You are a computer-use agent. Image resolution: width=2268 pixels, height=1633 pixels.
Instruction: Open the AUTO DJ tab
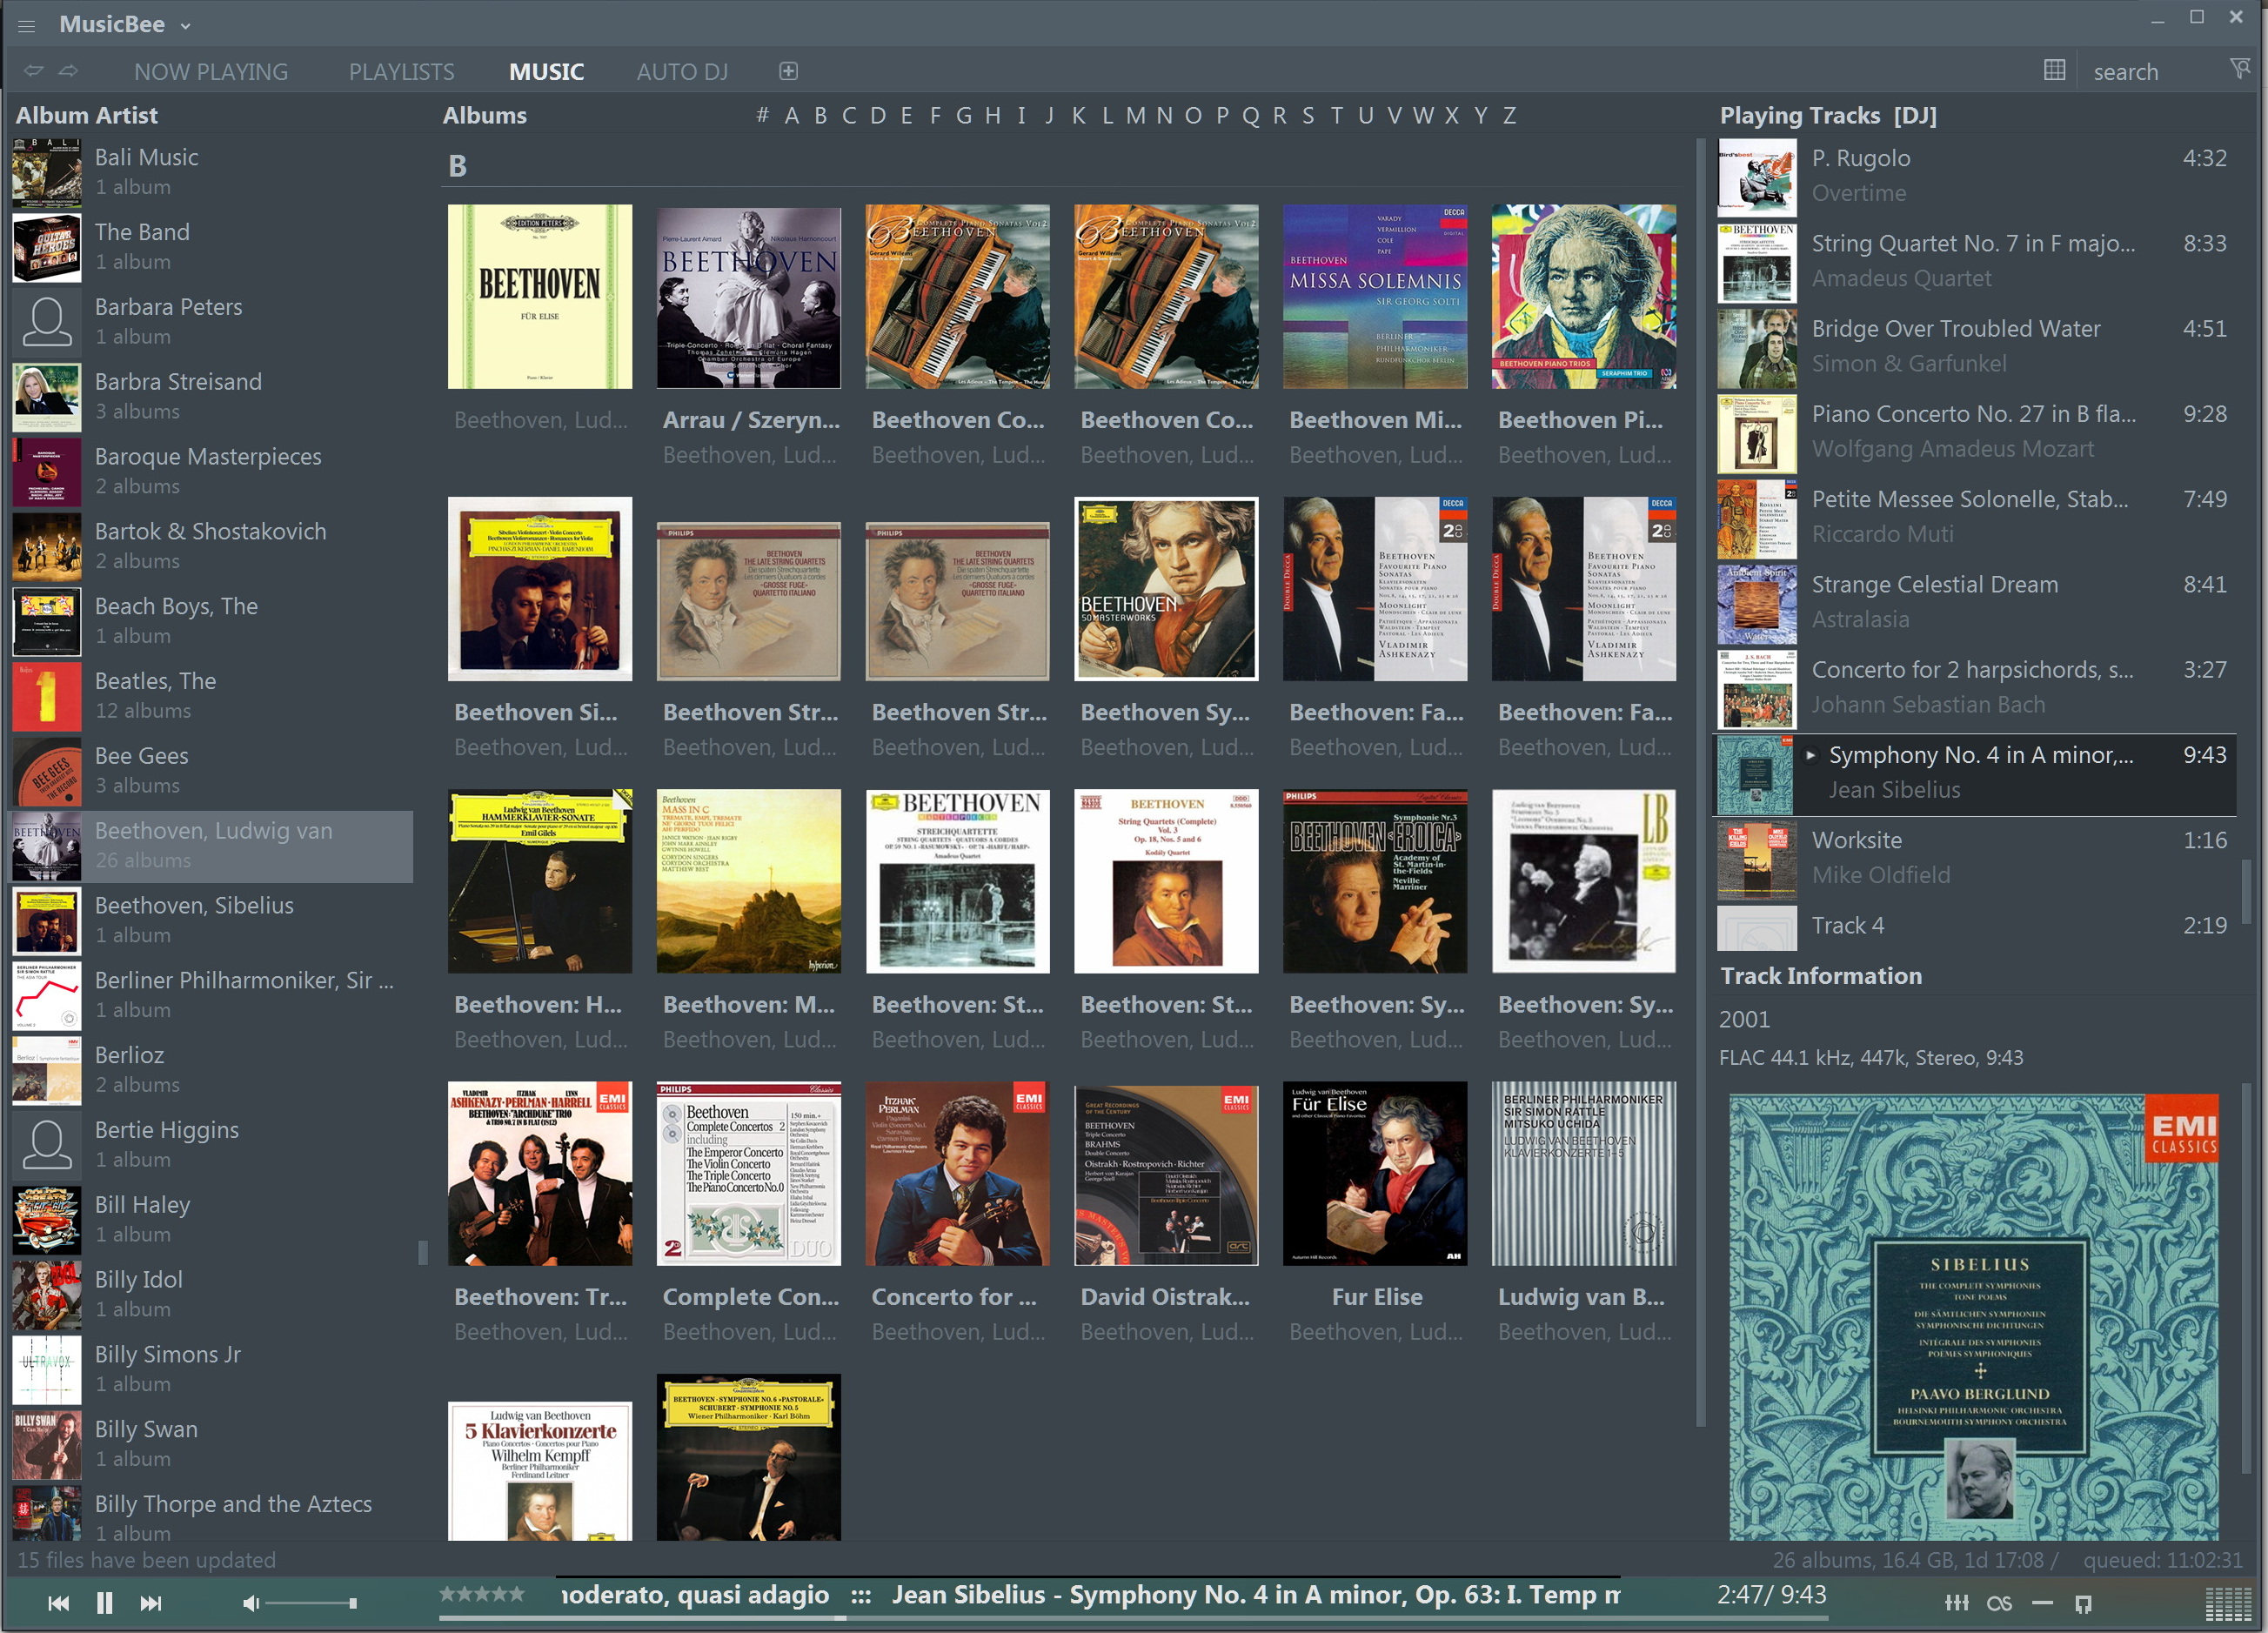pos(682,72)
